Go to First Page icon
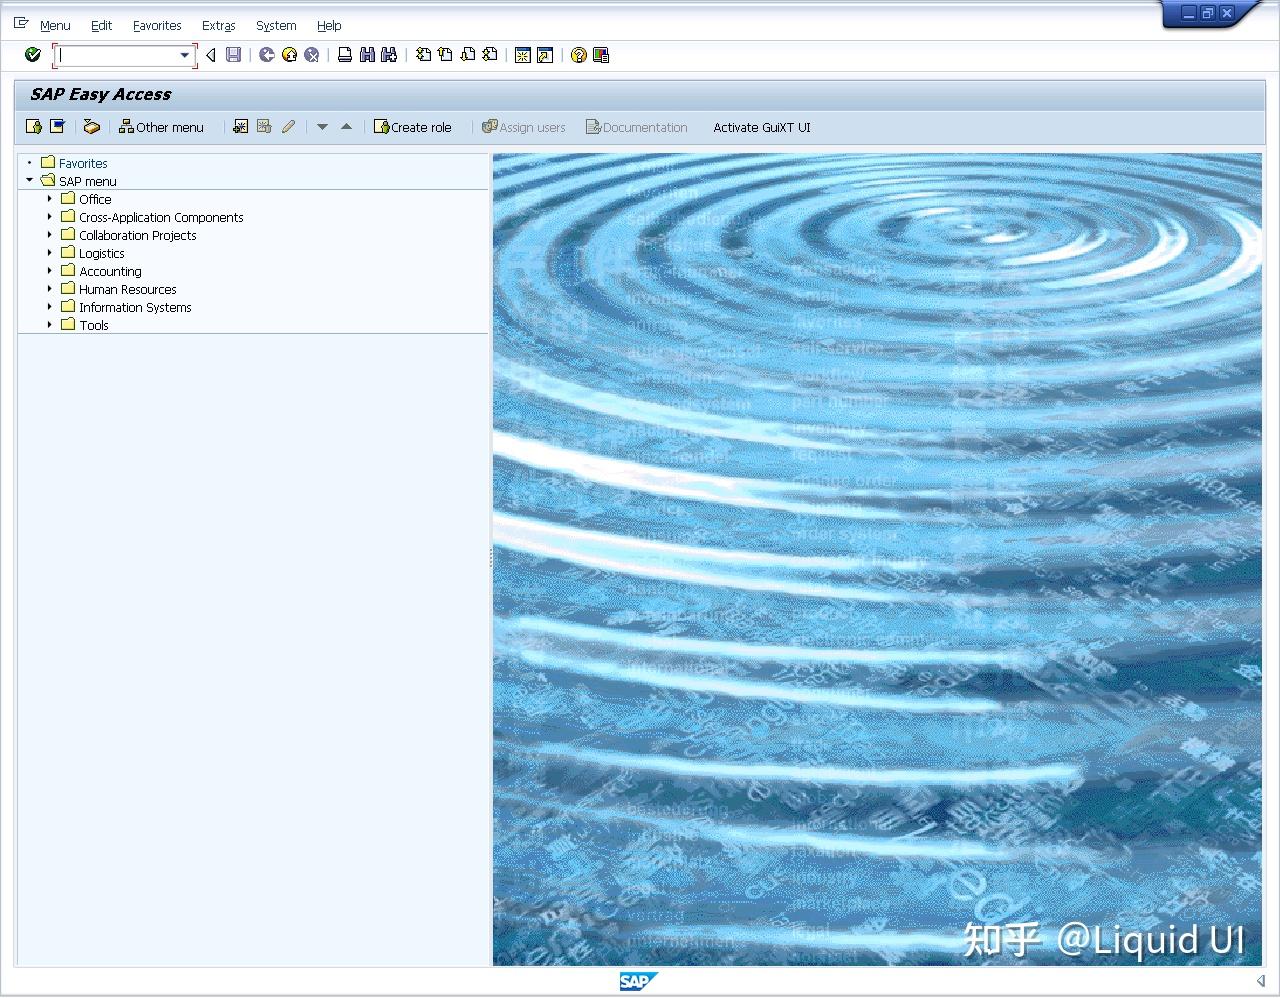The height and width of the screenshot is (998, 1280). coord(423,55)
